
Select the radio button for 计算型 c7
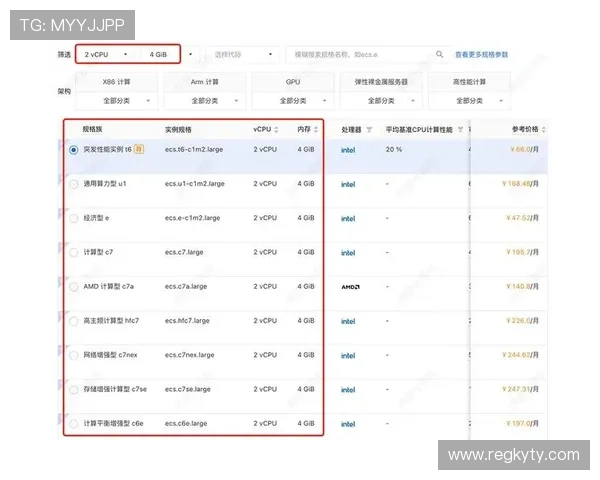(x=73, y=253)
